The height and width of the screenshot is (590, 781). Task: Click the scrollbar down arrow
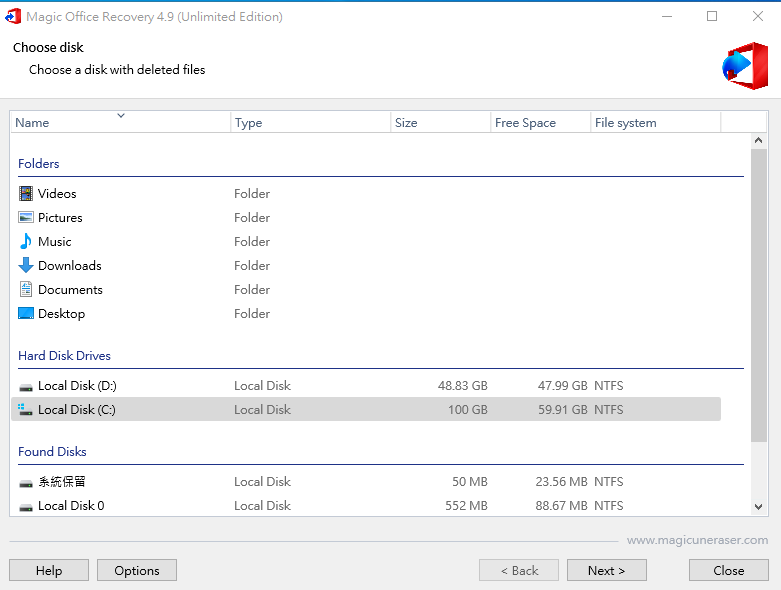point(759,507)
